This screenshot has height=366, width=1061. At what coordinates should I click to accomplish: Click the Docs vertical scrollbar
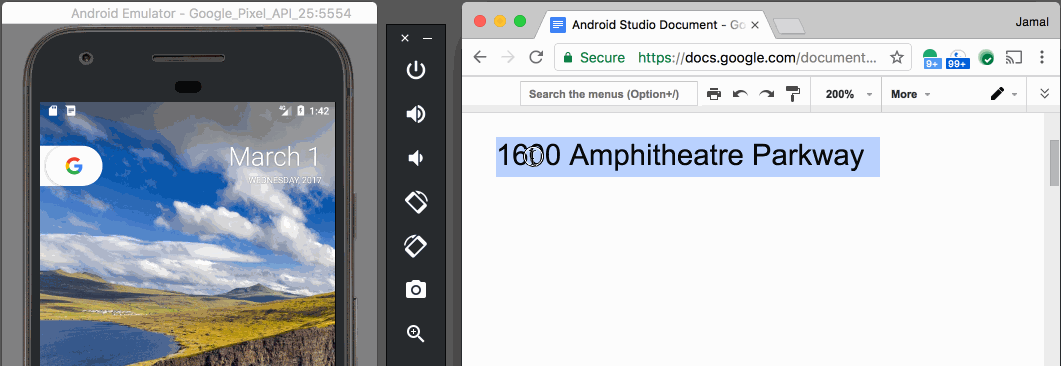(x=1054, y=162)
